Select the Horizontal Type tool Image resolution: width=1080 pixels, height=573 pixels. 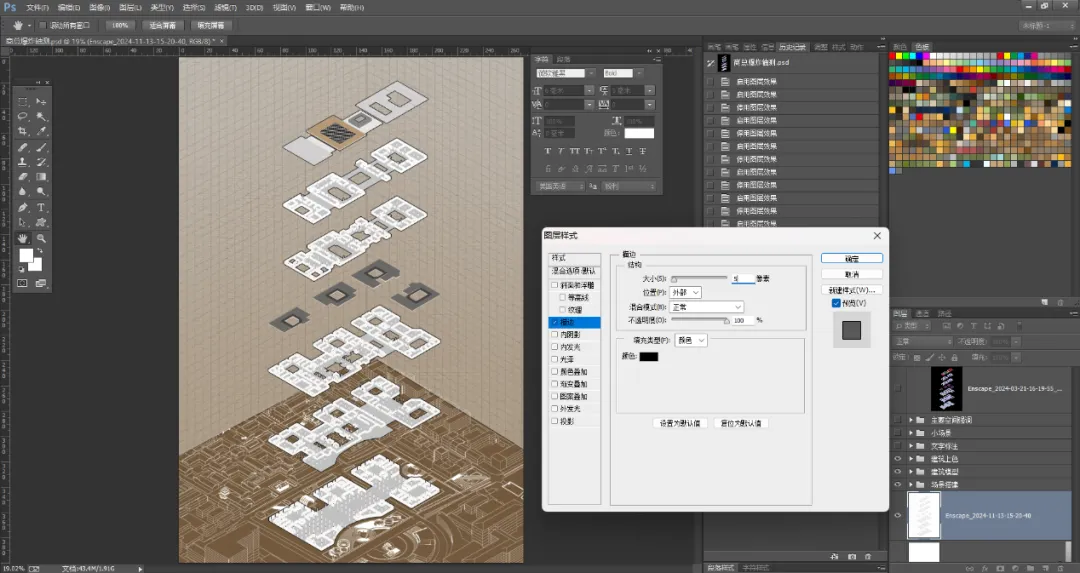click(41, 207)
